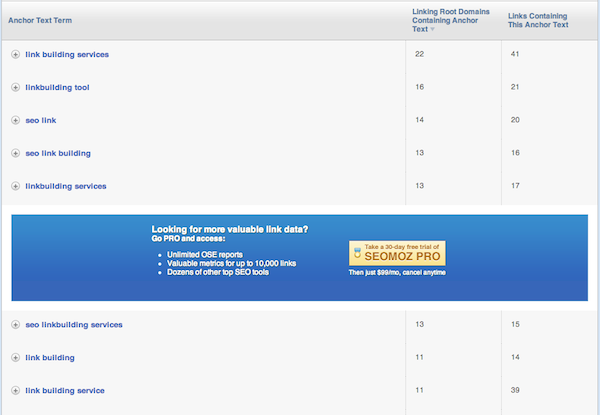Click 'Go PRO and access:' text

pyautogui.click(x=188, y=239)
